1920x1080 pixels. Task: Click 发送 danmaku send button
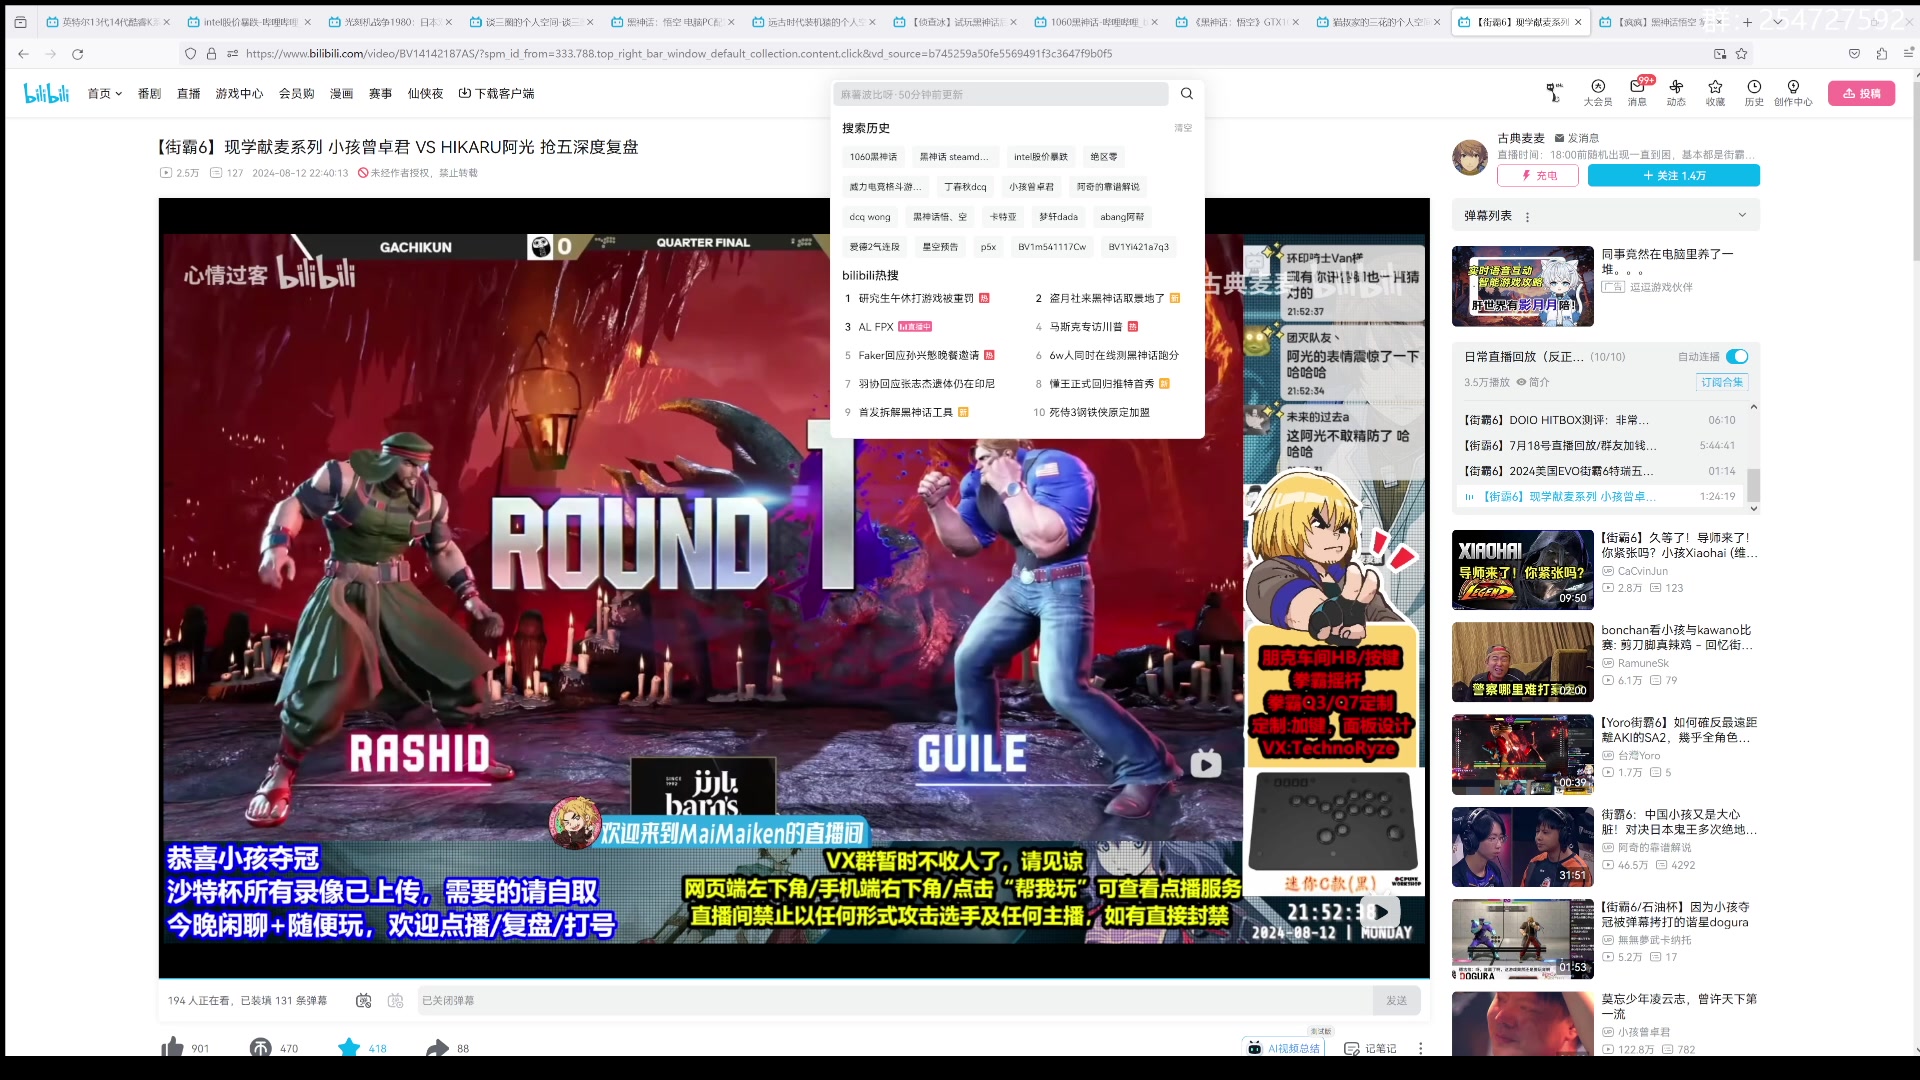click(x=1396, y=1000)
